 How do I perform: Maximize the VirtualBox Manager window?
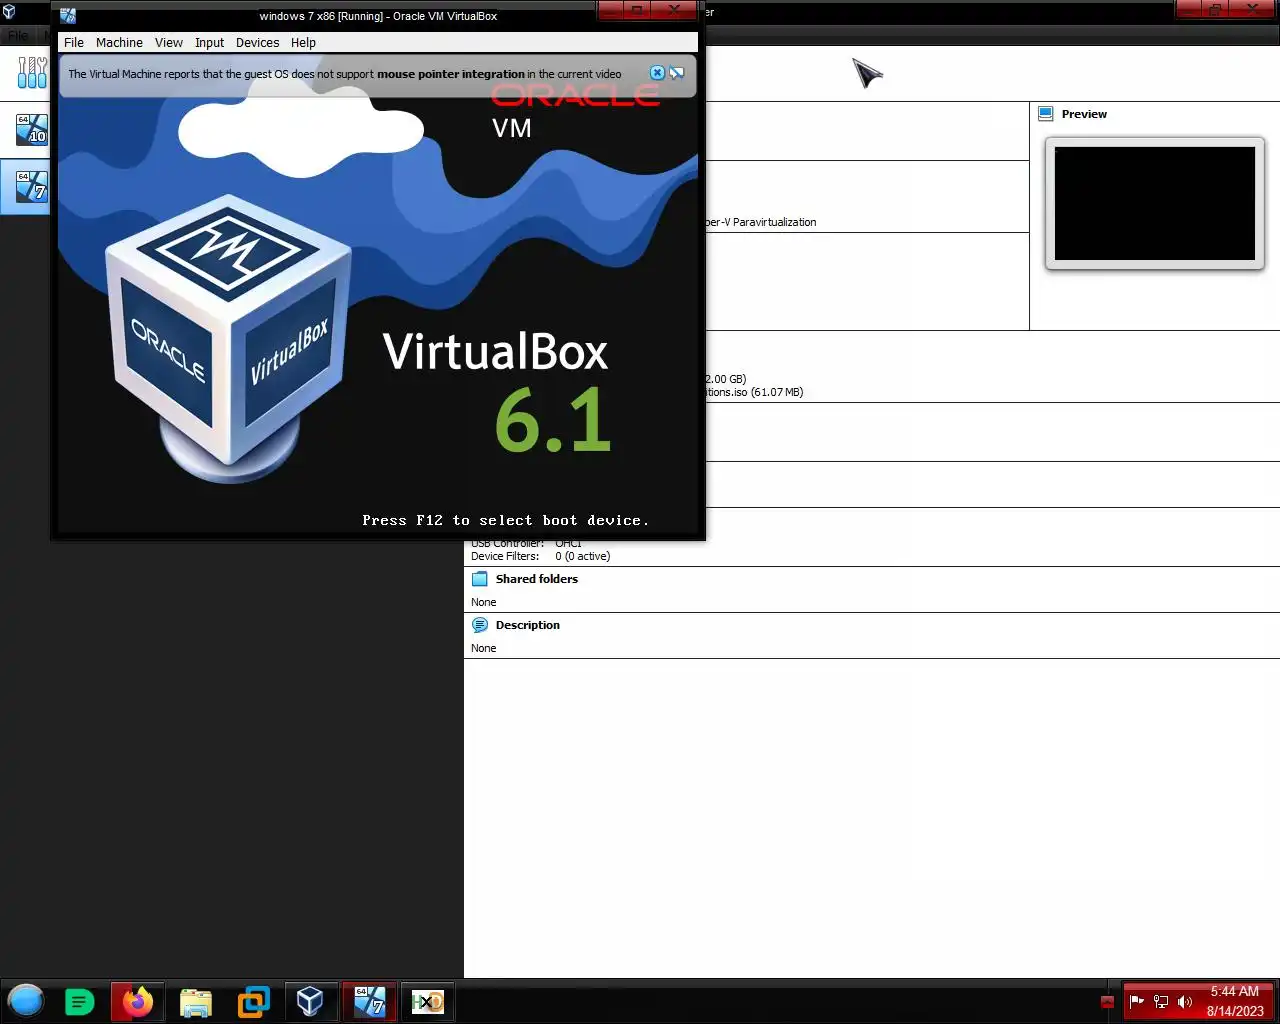1215,9
